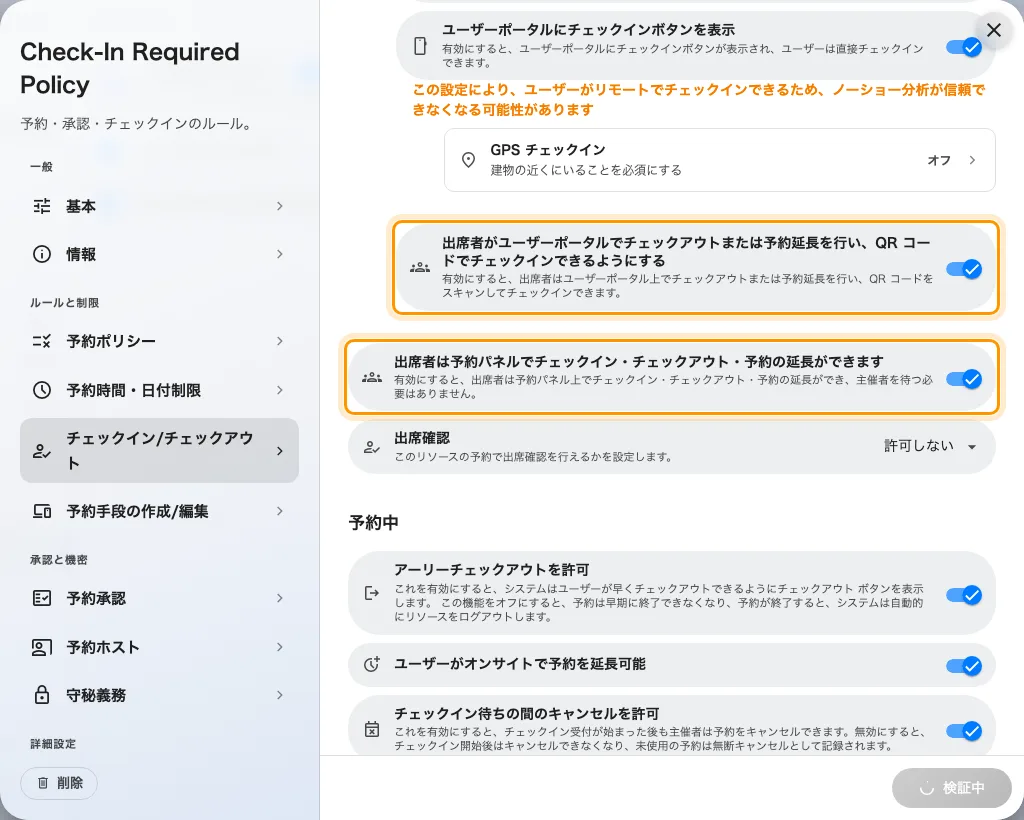Click the Check-In Required Policy title

[x=130, y=68]
